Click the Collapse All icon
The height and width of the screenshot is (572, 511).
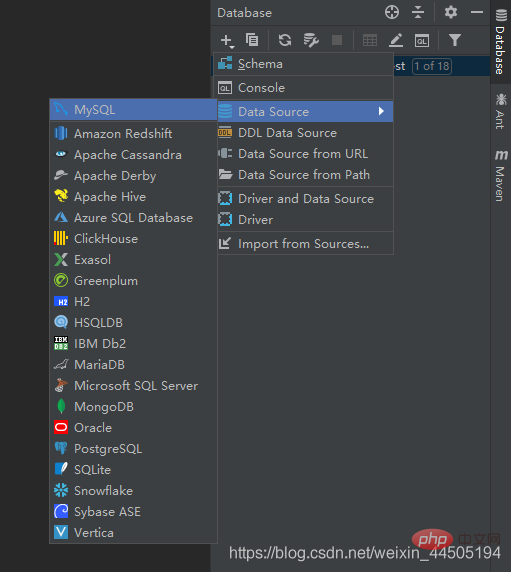(418, 12)
